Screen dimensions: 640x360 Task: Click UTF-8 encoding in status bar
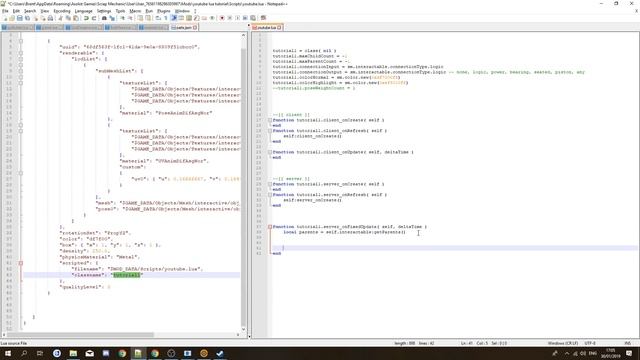click(x=590, y=343)
